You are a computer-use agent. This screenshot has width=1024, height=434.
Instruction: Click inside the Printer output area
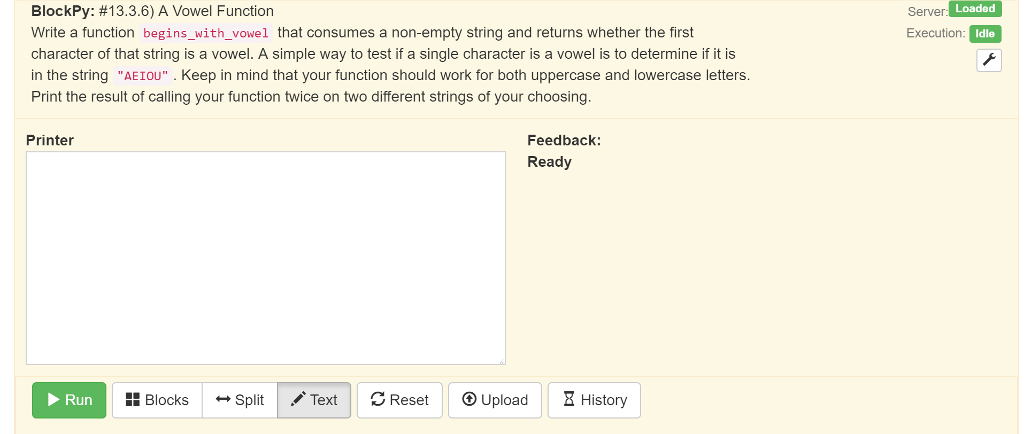266,258
